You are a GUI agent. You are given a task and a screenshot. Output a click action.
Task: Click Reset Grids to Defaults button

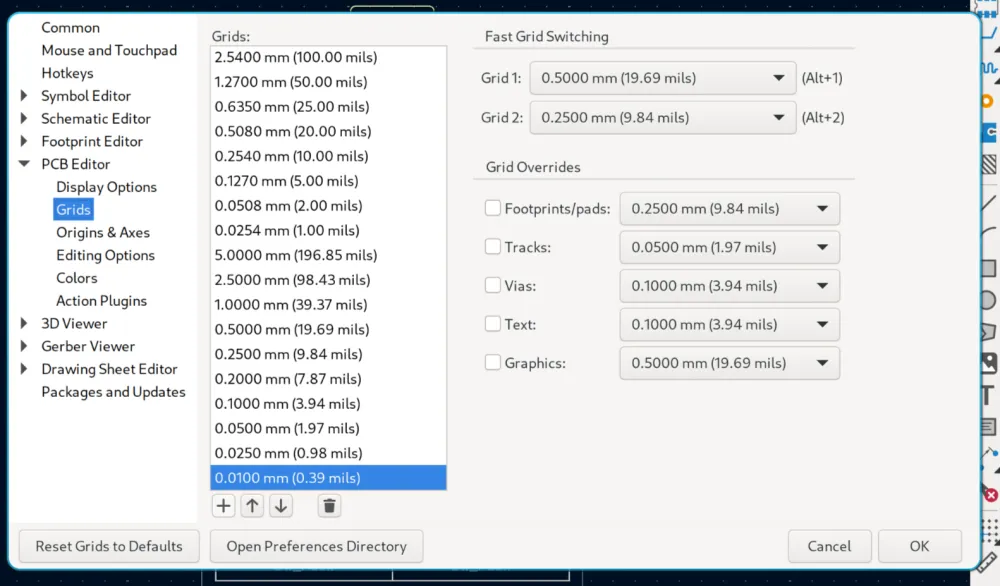[x=109, y=546]
